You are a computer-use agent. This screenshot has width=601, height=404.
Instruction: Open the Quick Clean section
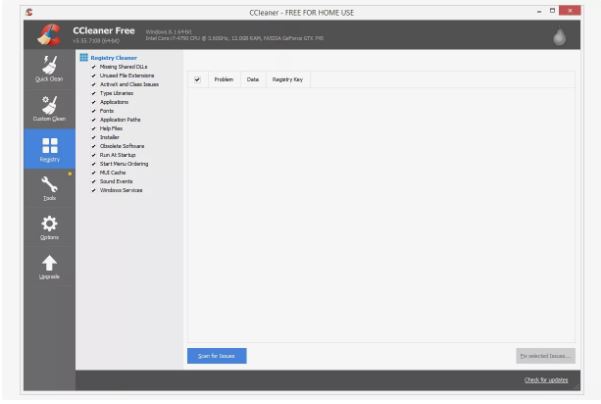point(49,69)
